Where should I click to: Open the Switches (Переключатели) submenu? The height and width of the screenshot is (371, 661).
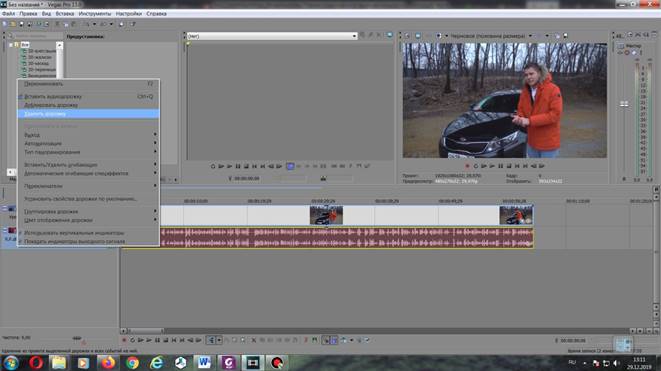point(88,186)
